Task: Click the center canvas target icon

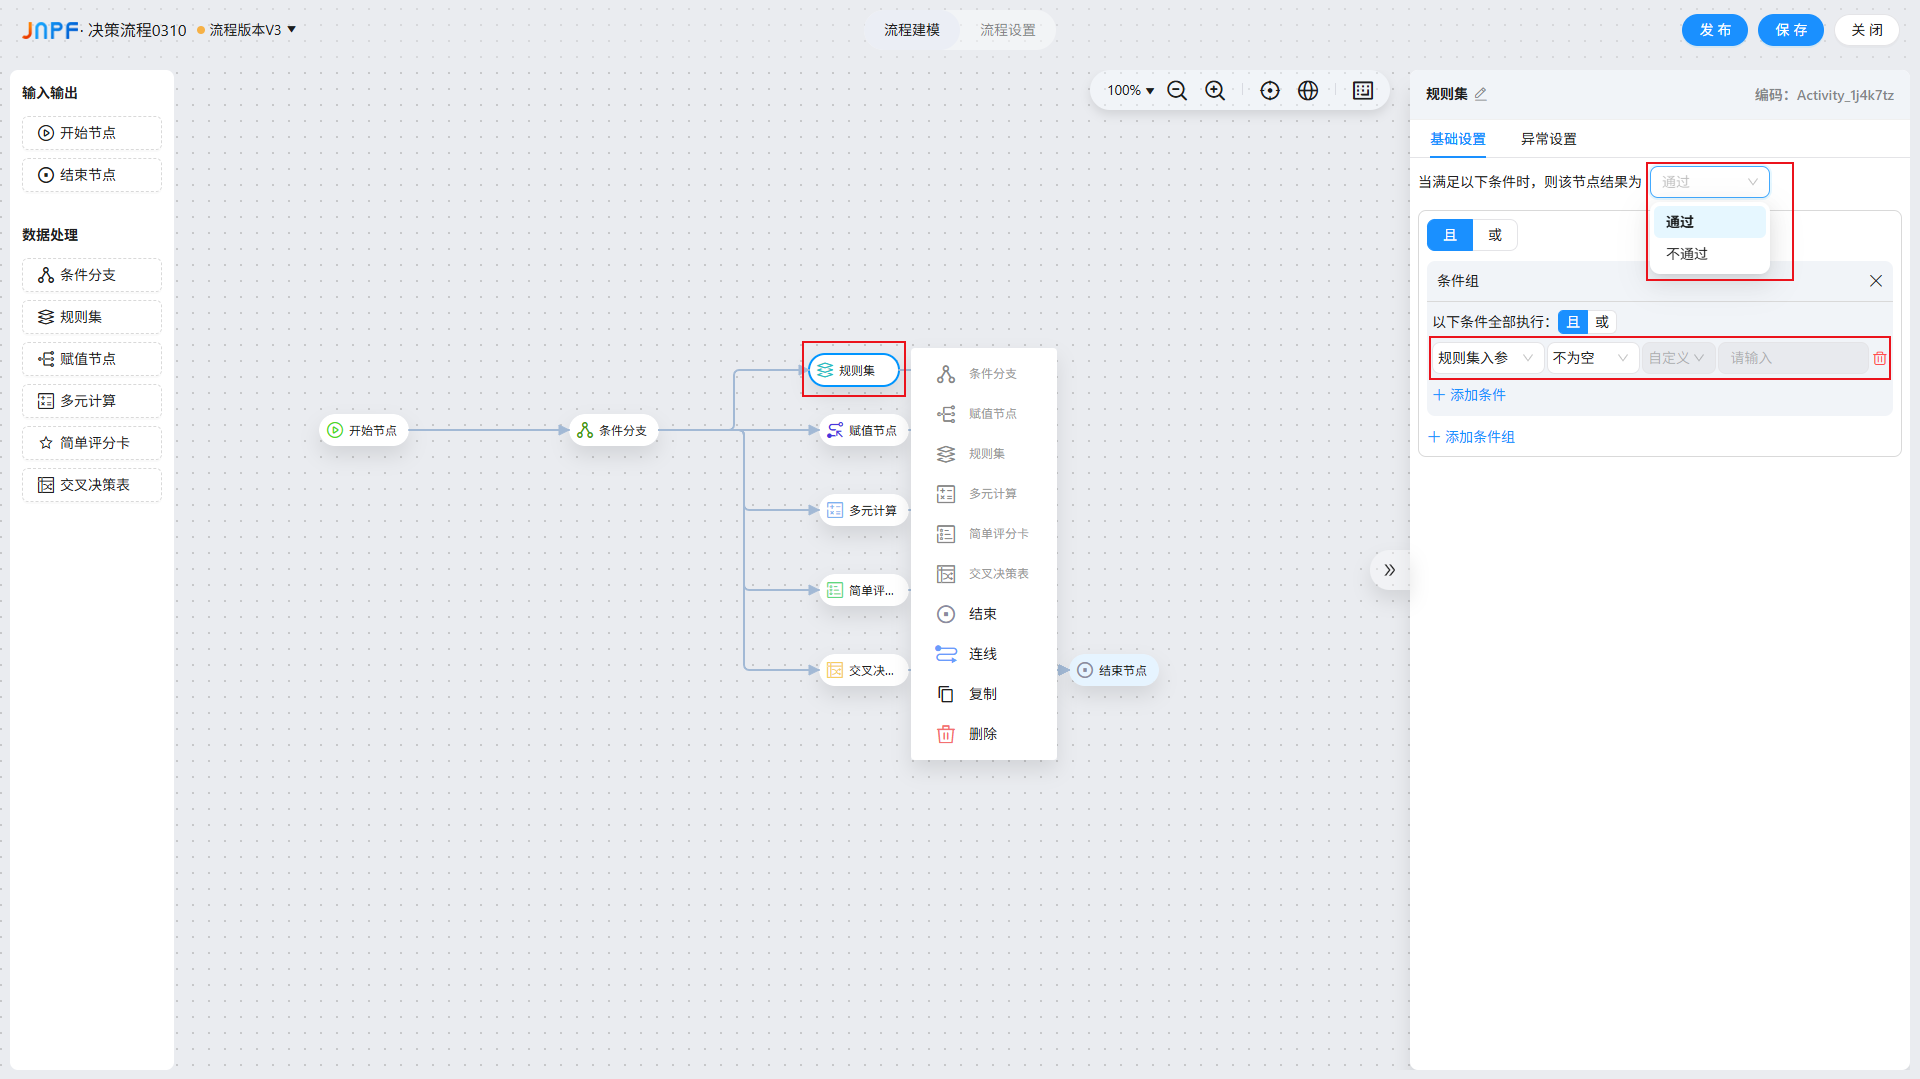Action: tap(1270, 91)
